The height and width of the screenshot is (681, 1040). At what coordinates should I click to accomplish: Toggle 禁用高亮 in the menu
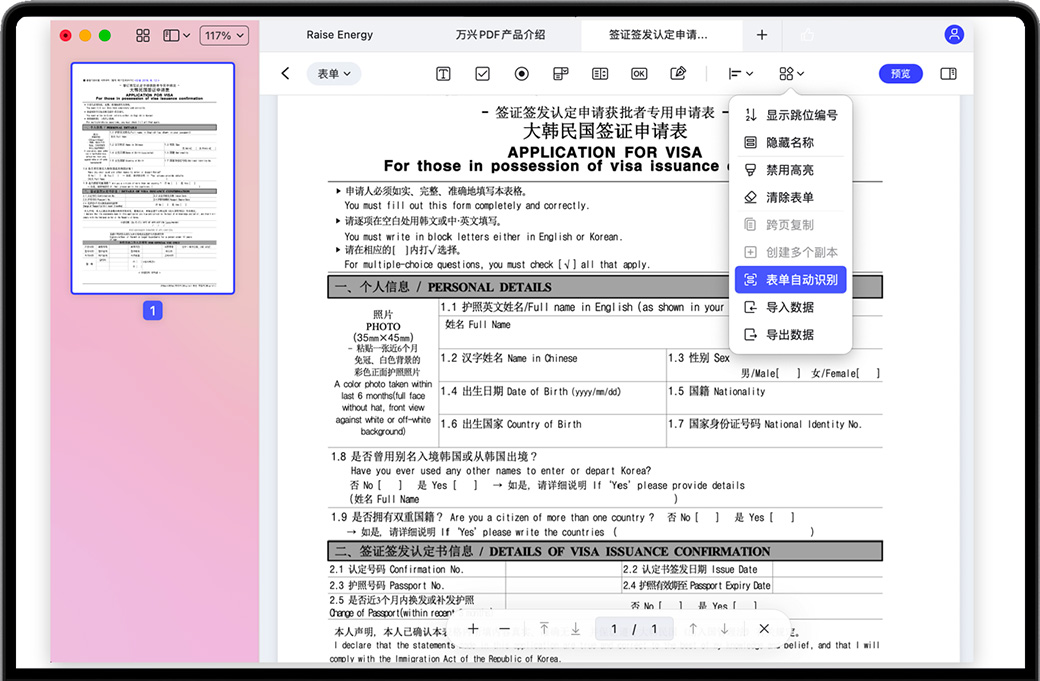coord(789,170)
